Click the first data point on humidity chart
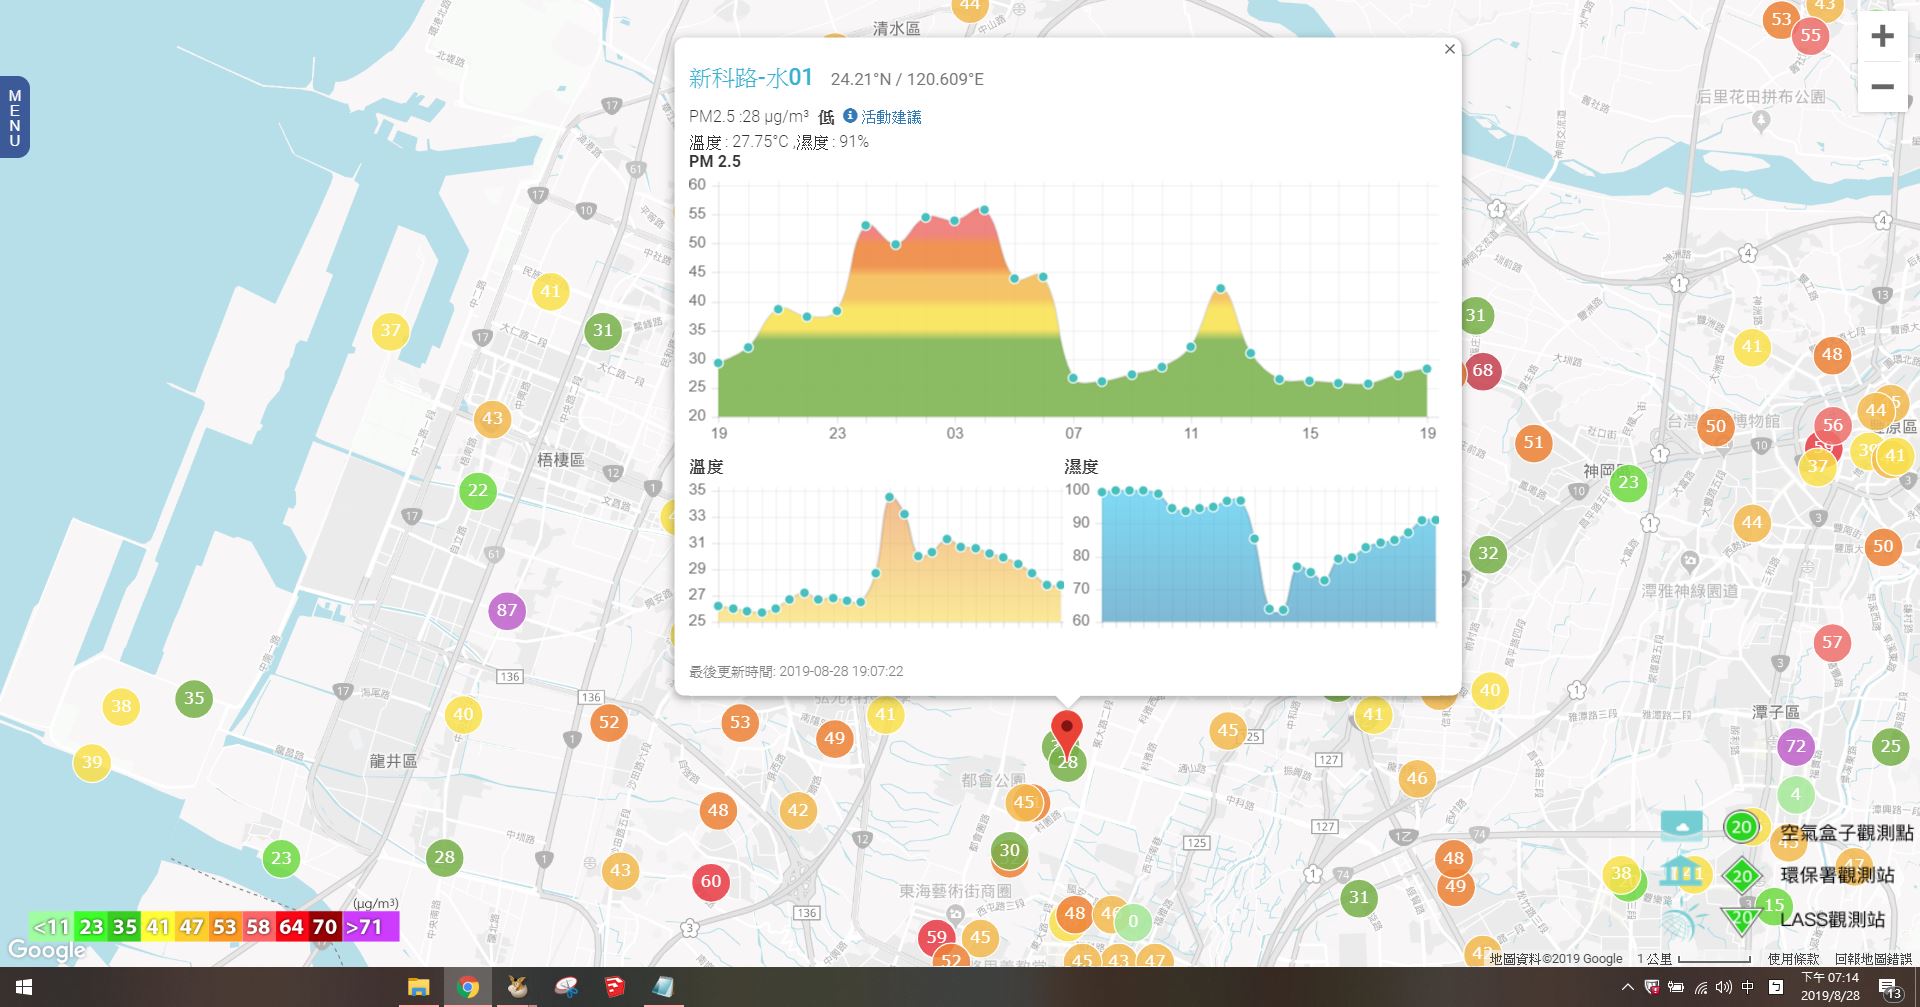 click(1102, 492)
